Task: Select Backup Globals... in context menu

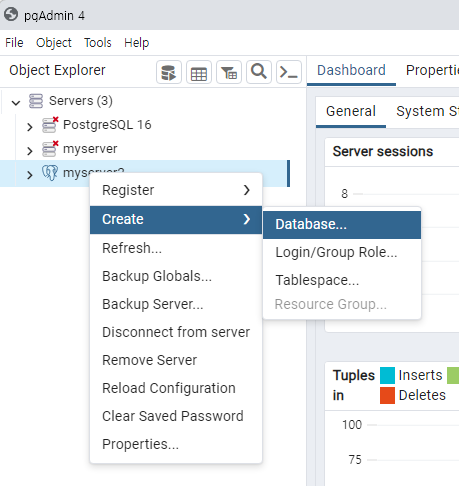Action: (x=176, y=276)
